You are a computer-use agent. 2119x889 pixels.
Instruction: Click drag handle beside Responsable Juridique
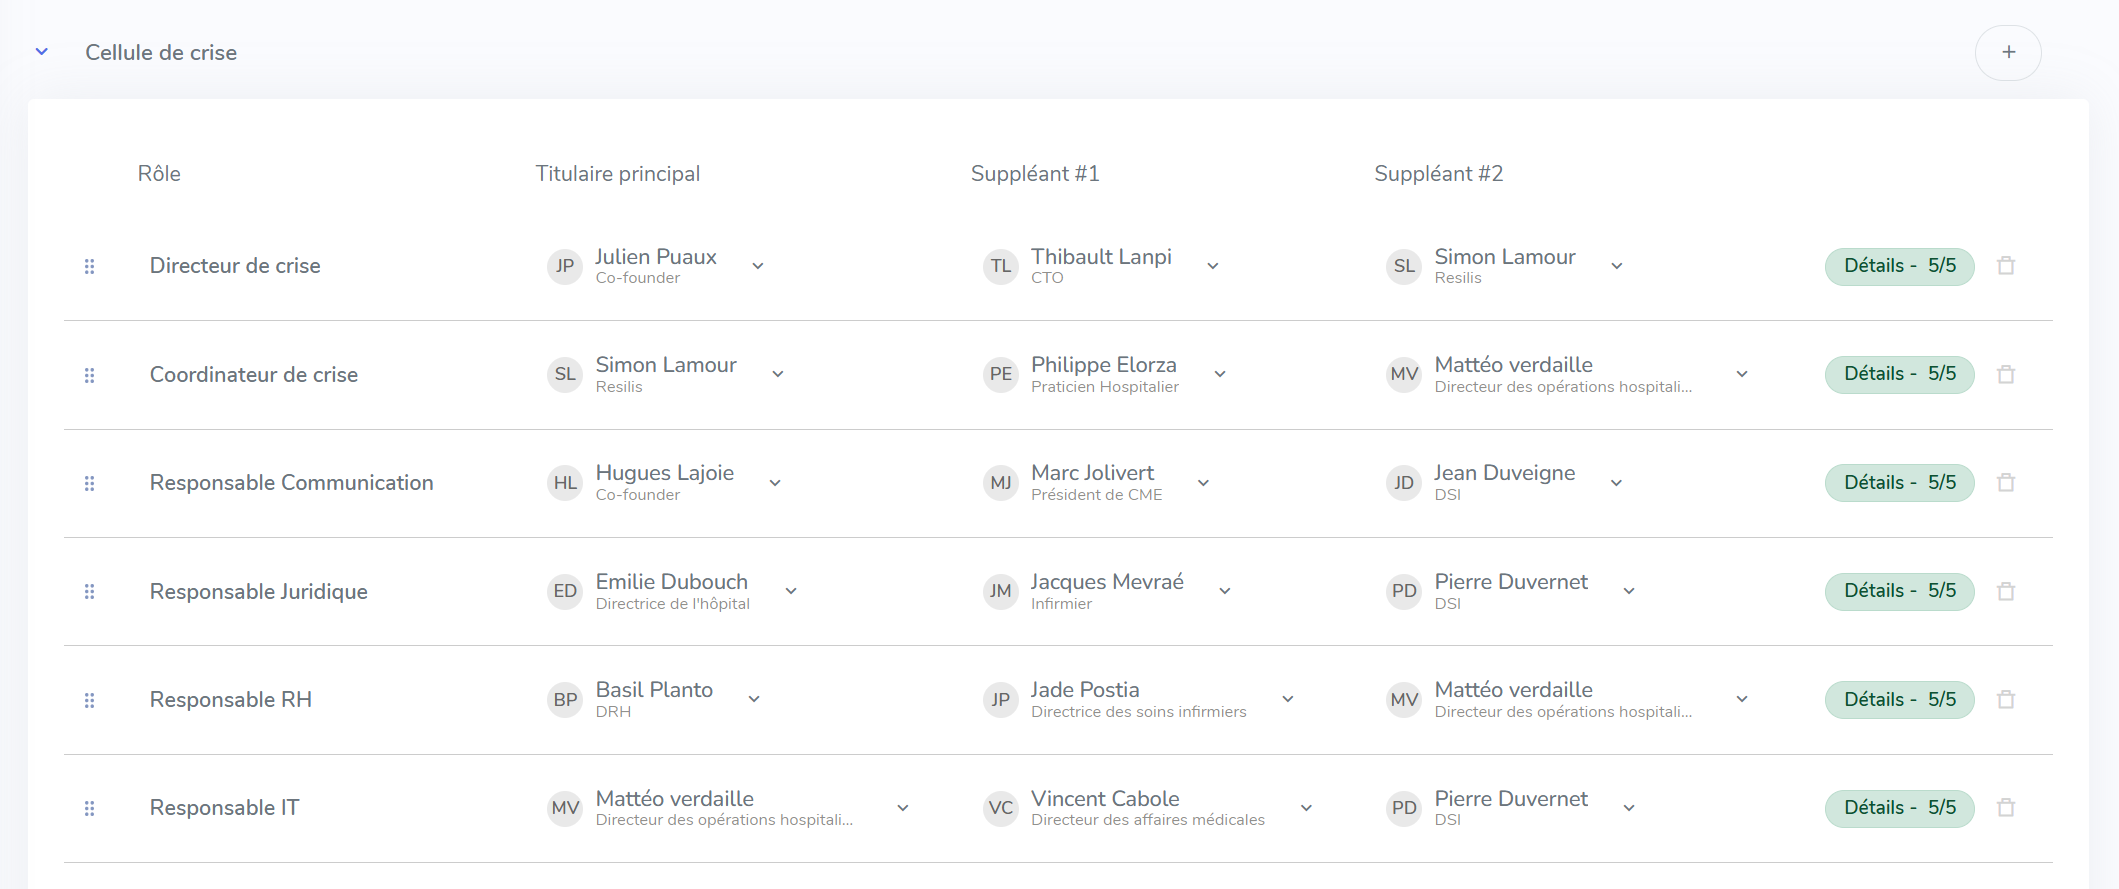(x=89, y=591)
